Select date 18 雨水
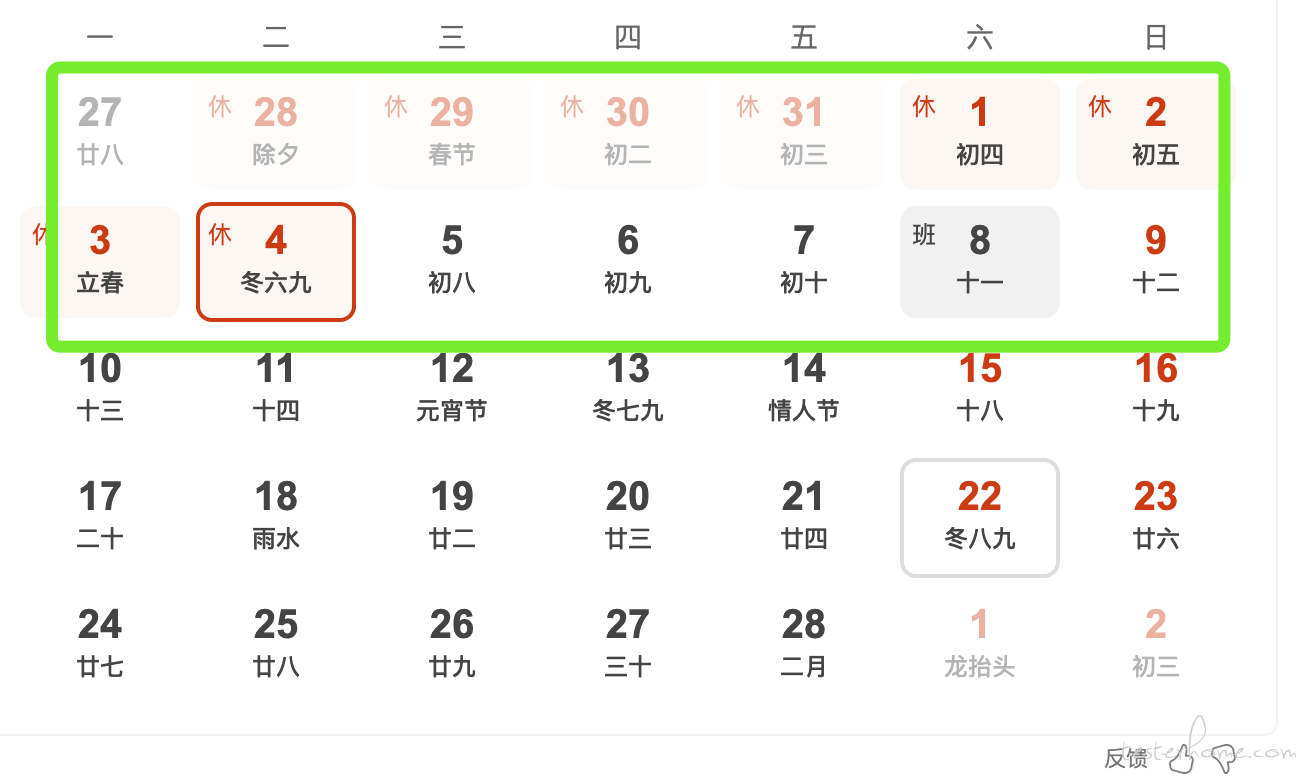 pyautogui.click(x=276, y=518)
